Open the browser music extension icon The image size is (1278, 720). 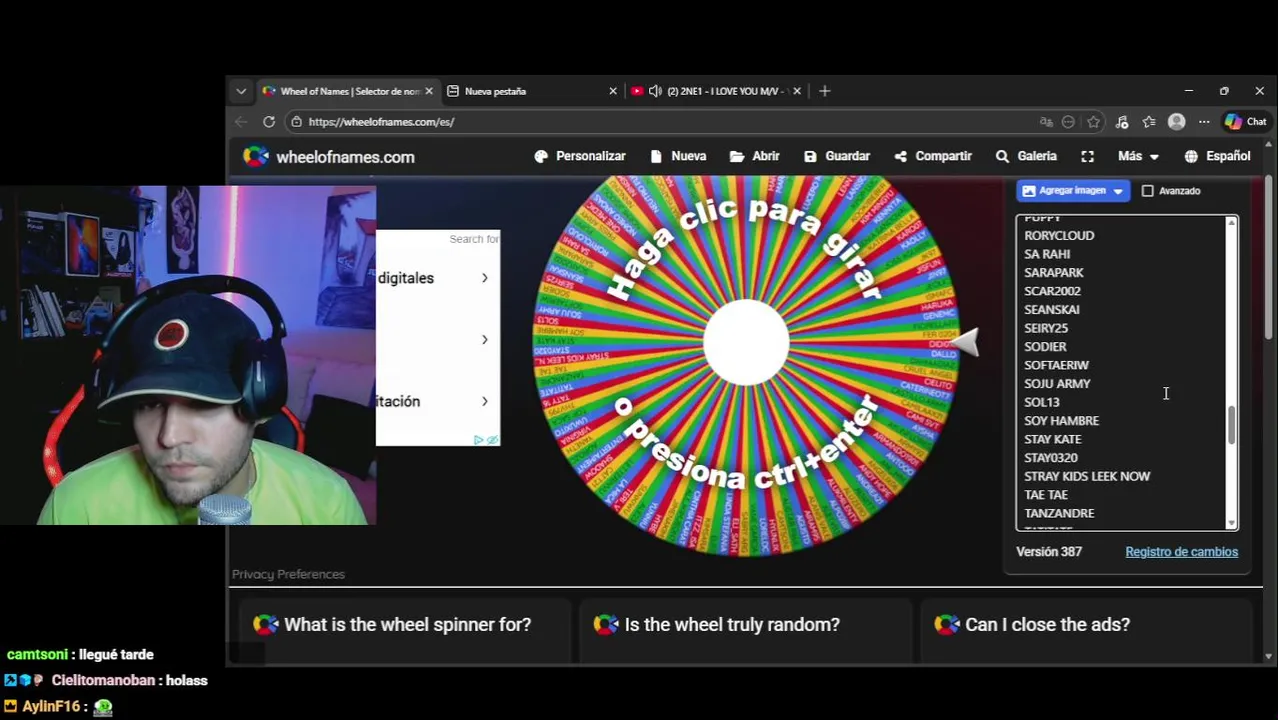(1122, 122)
